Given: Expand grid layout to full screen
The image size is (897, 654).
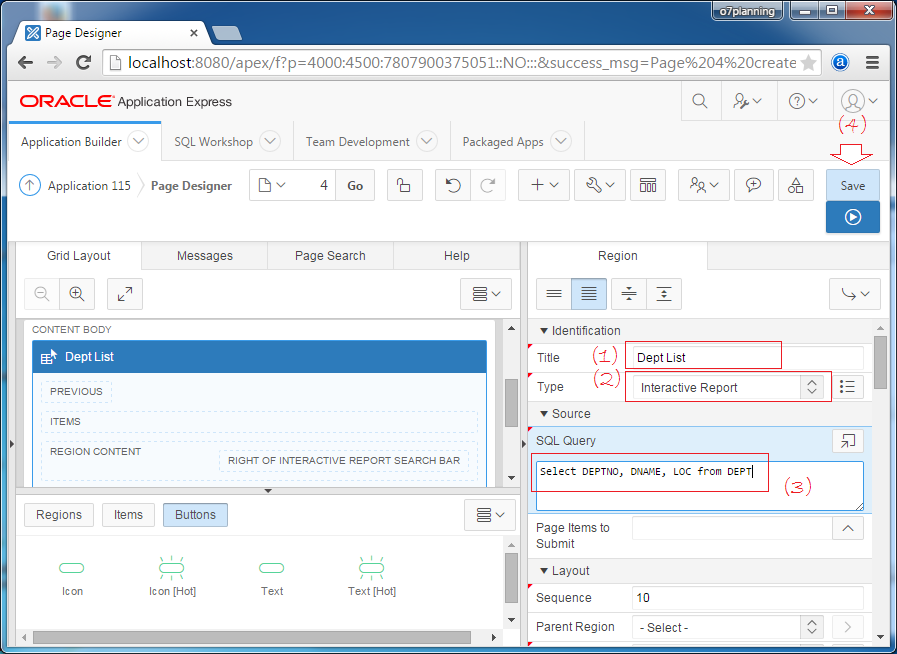Looking at the screenshot, I should coord(125,294).
